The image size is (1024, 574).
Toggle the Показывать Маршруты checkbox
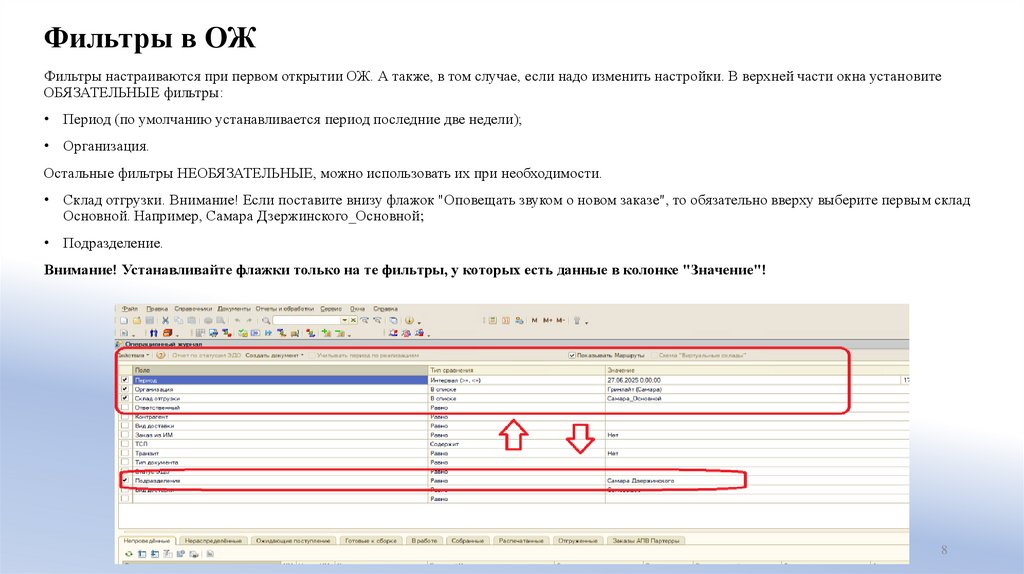572,355
